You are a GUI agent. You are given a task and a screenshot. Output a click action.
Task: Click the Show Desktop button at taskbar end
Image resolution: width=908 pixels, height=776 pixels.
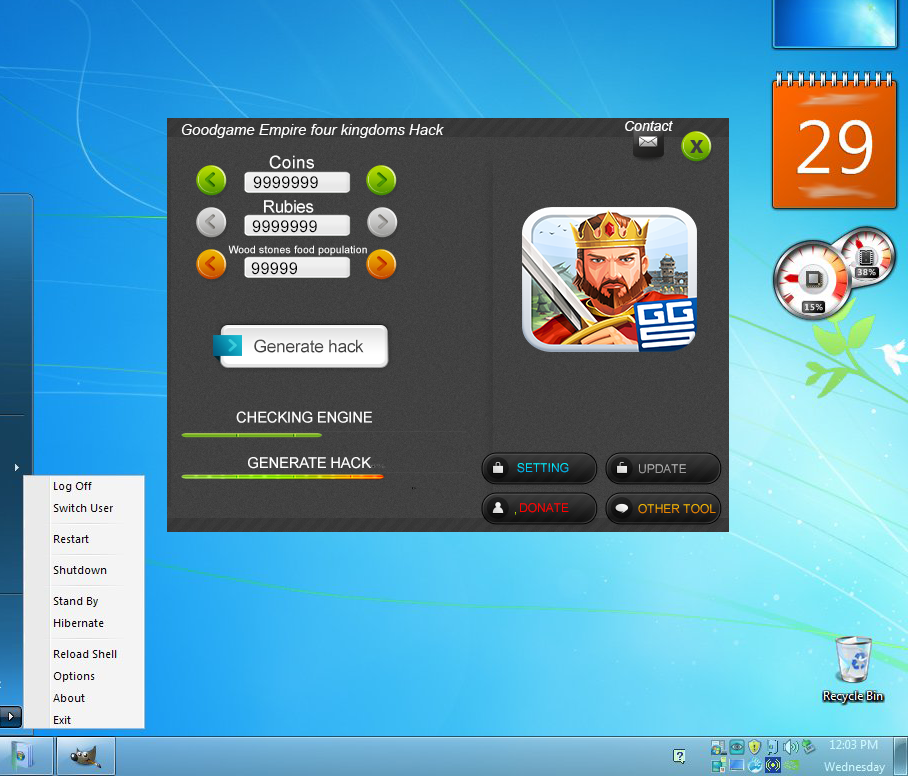901,756
